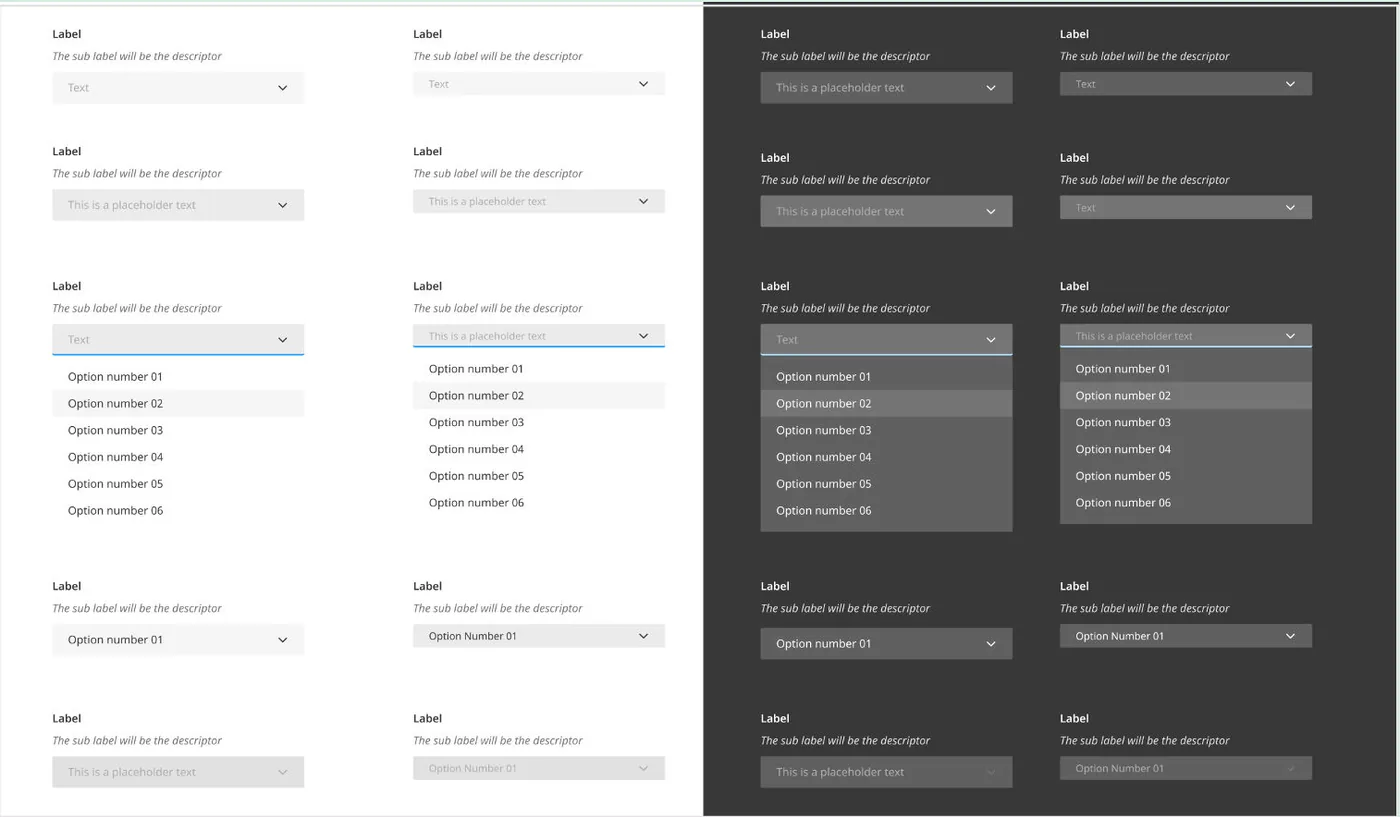Open compact light enabled 'Option Number 01' dropdown

click(539, 636)
